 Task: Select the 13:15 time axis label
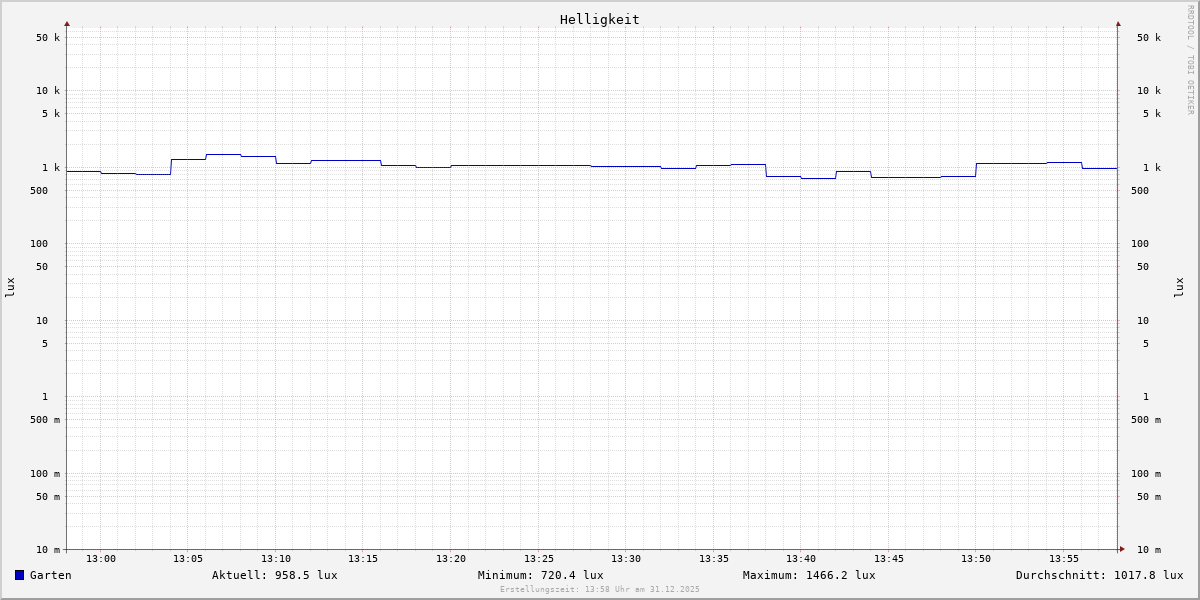[x=363, y=559]
